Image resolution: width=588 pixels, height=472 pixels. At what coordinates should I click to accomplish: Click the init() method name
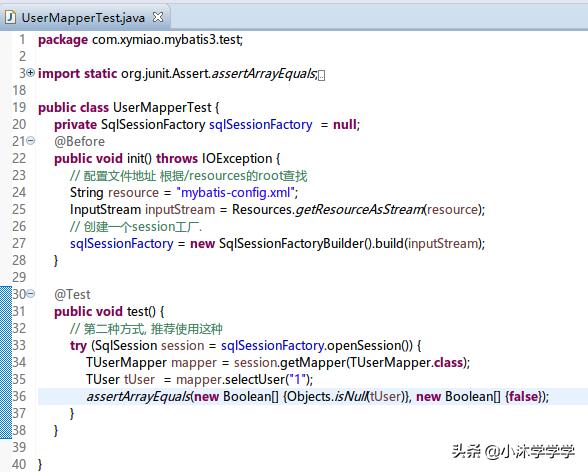click(139, 159)
